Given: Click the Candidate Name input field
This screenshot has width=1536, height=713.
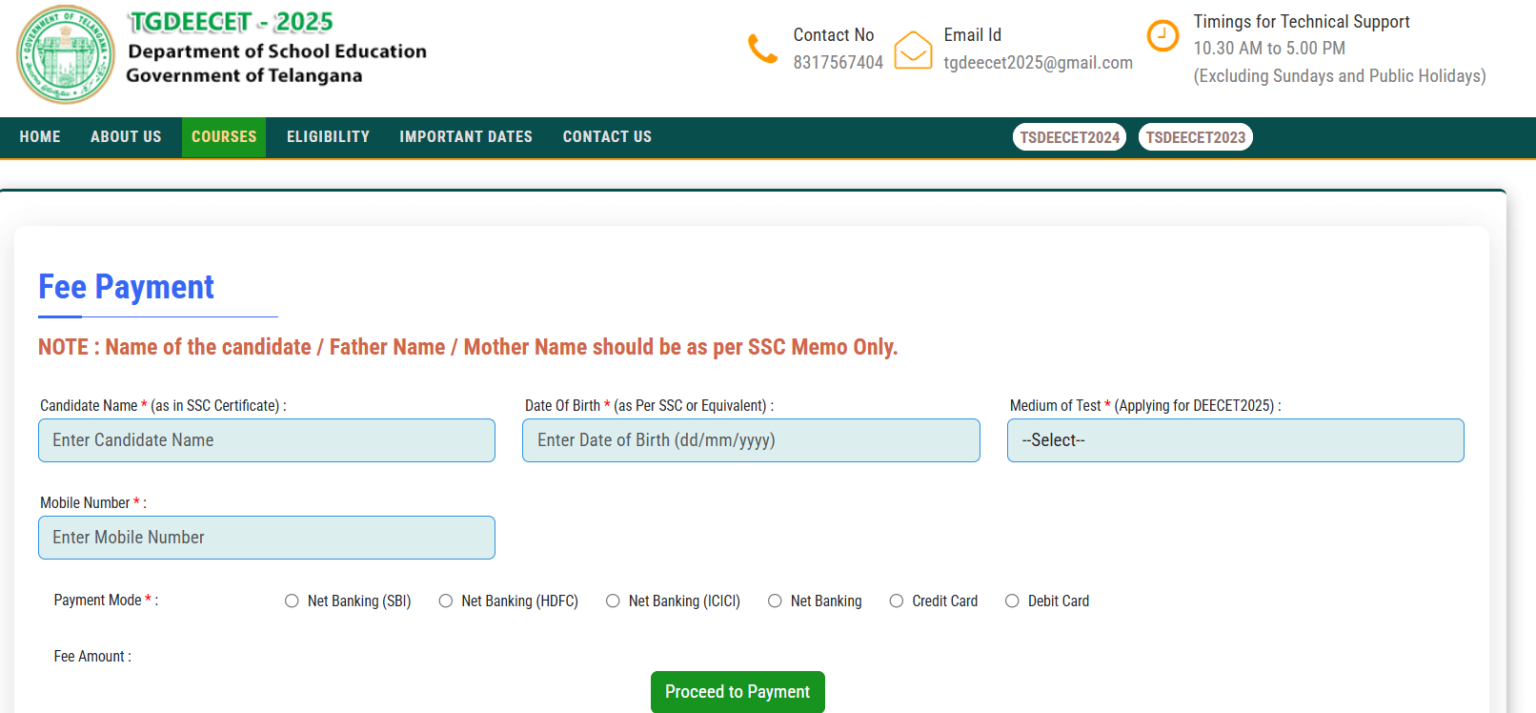Looking at the screenshot, I should click(266, 440).
